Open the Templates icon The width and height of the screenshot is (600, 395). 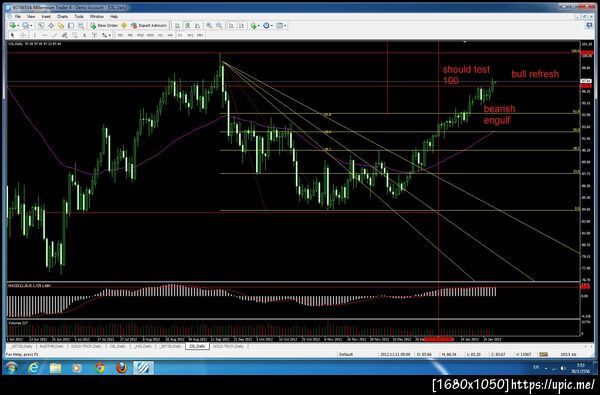click(279, 26)
